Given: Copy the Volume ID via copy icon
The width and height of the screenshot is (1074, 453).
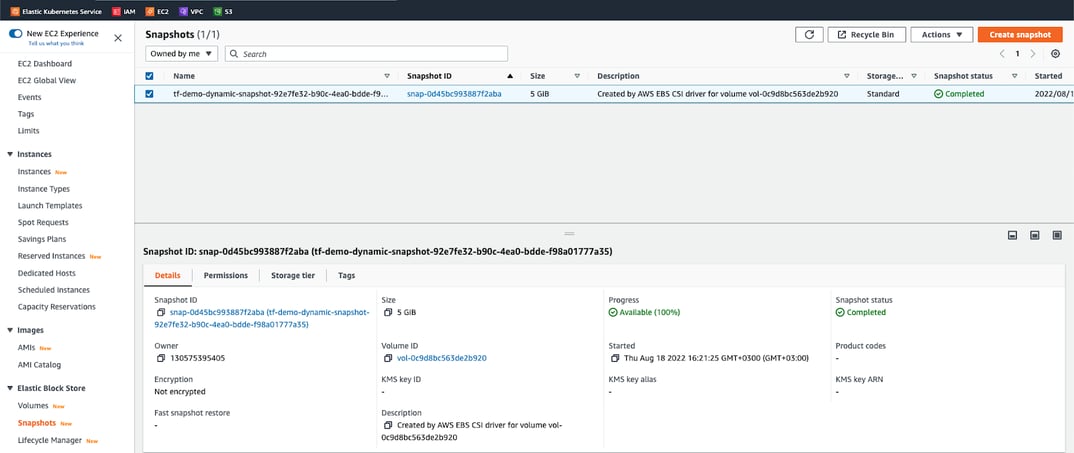Looking at the screenshot, I should pyautogui.click(x=388, y=358).
